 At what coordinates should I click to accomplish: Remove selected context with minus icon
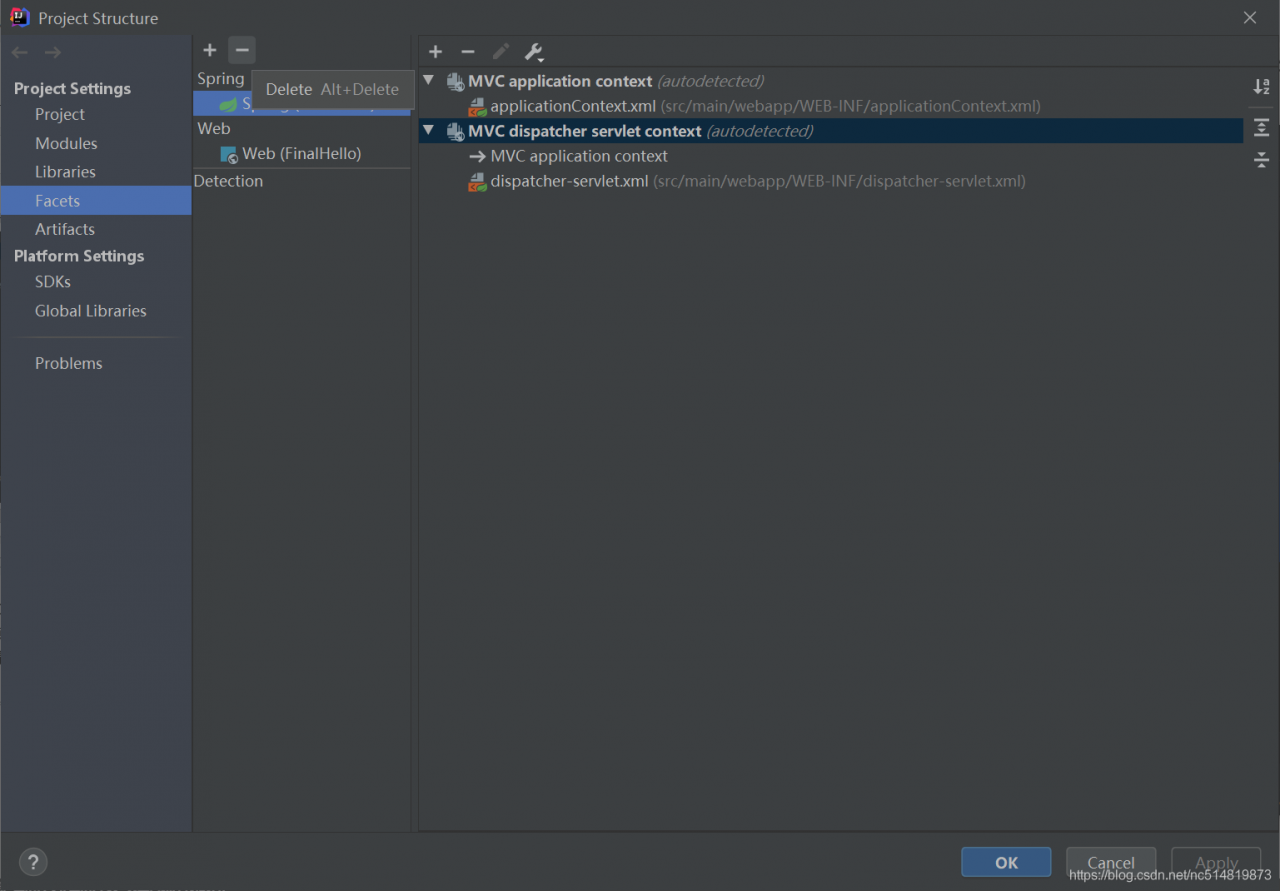pos(468,52)
